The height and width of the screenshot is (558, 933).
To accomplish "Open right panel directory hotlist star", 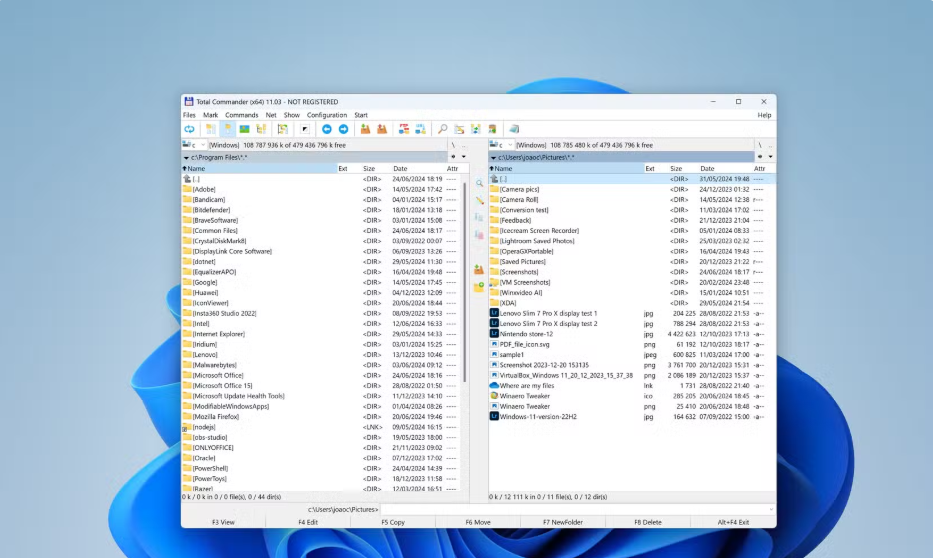I will click(x=760, y=157).
